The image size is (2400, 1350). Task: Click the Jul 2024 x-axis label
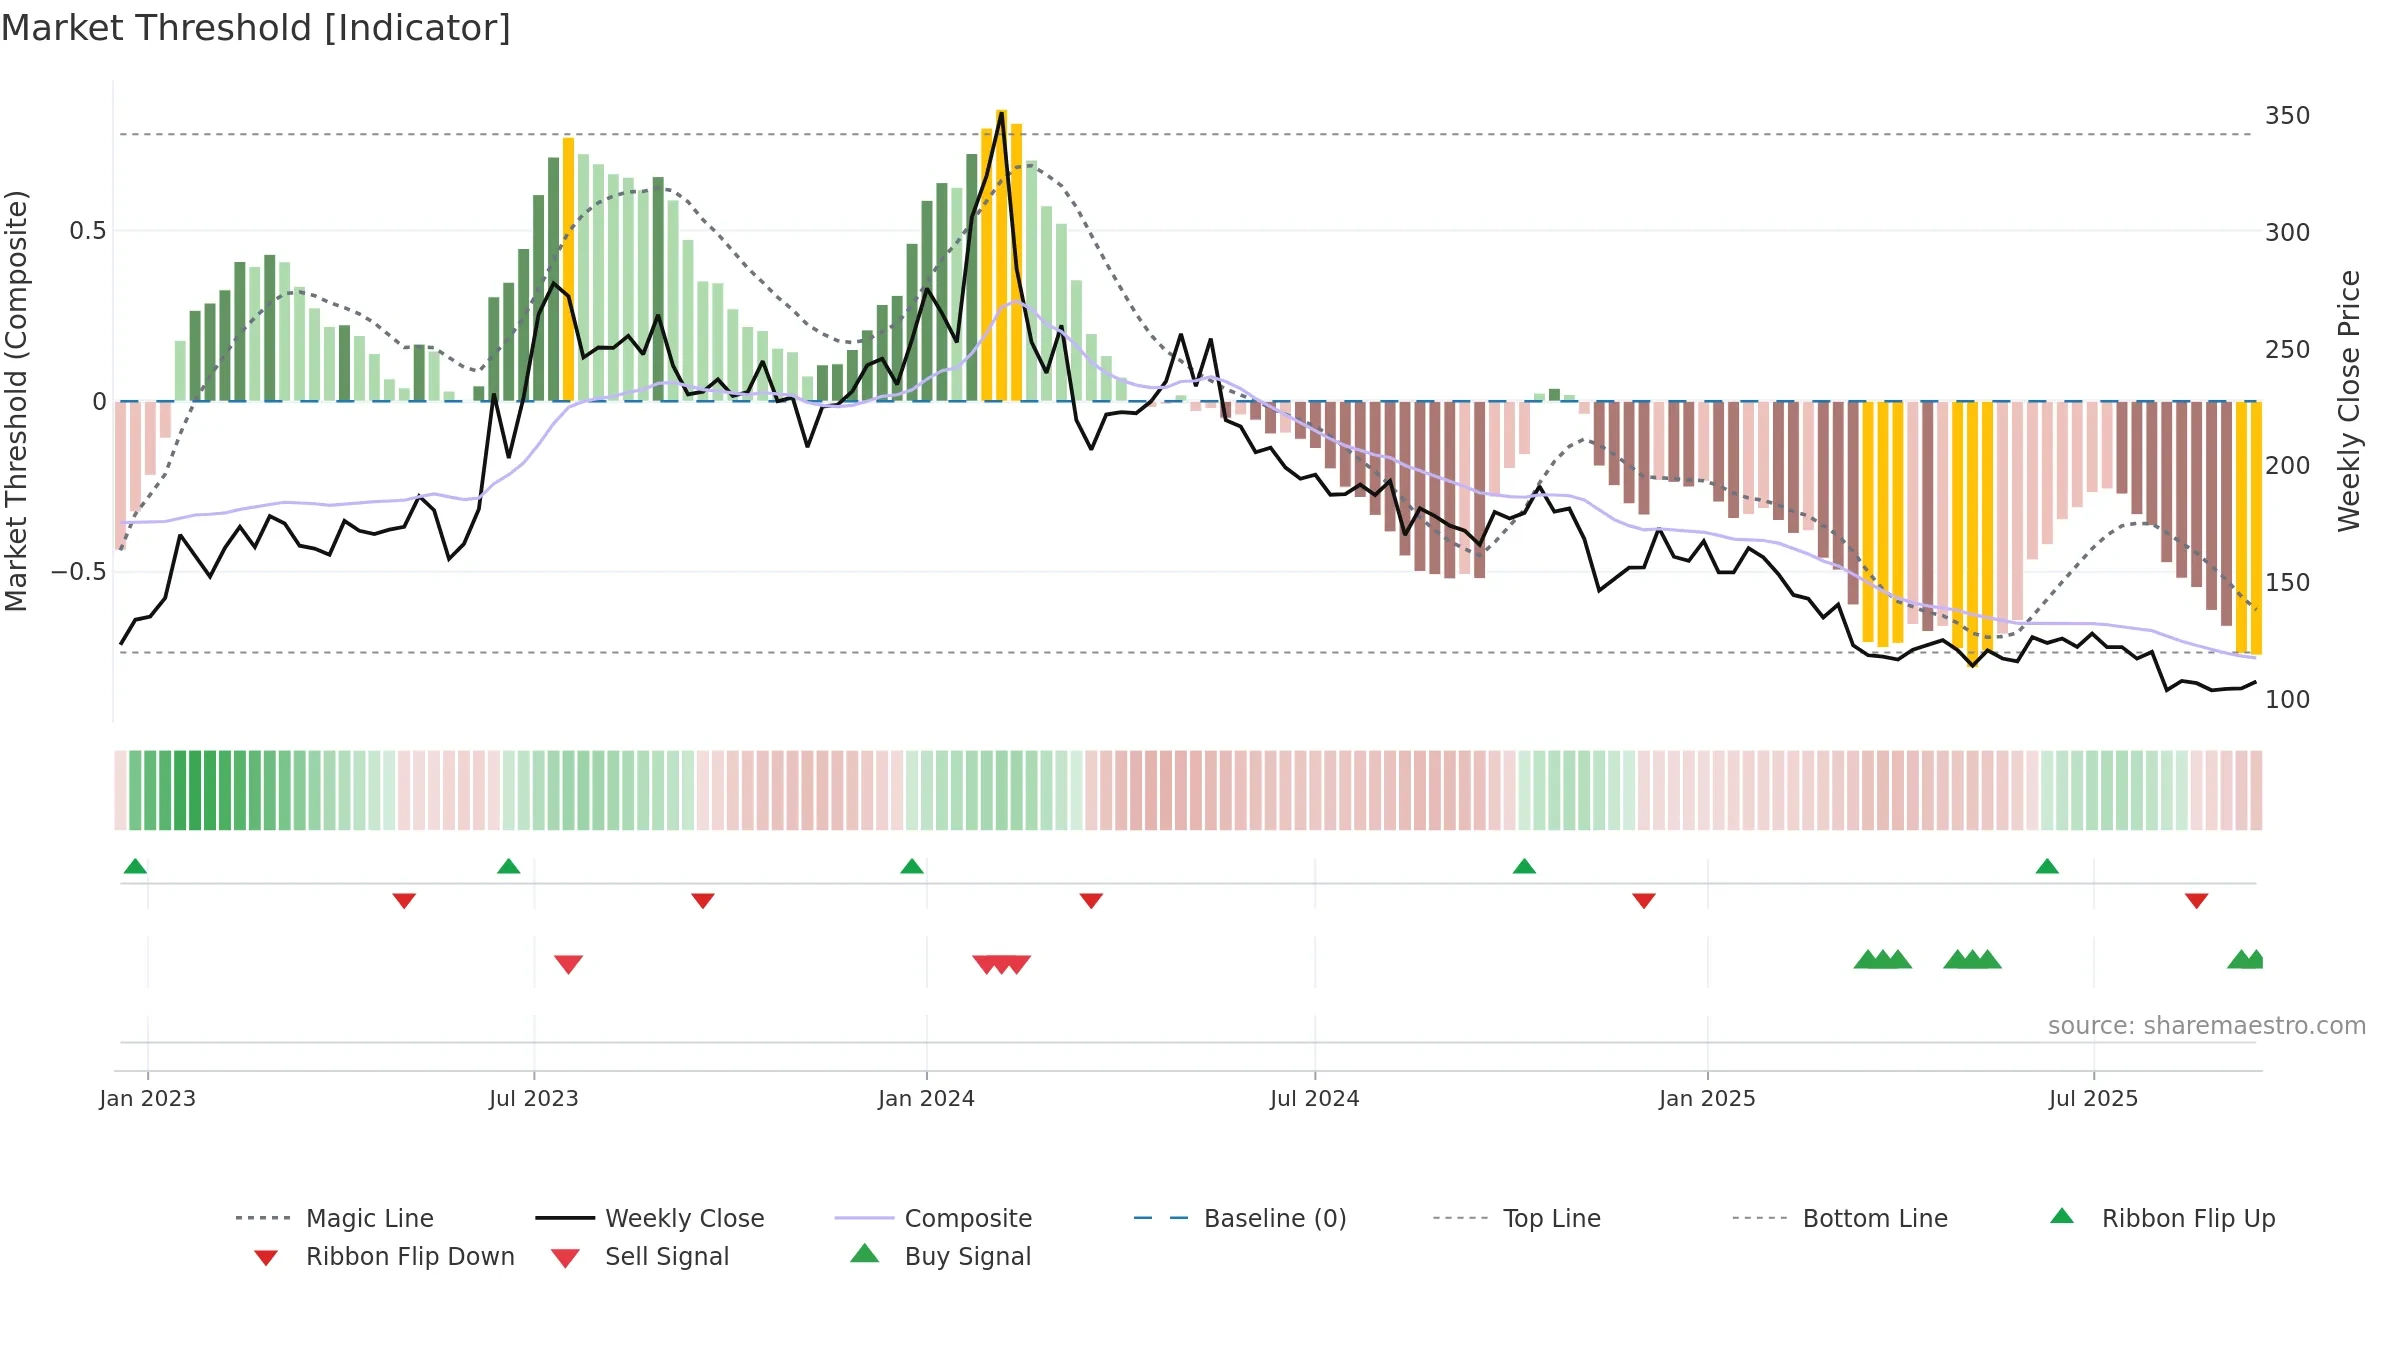1315,1098
